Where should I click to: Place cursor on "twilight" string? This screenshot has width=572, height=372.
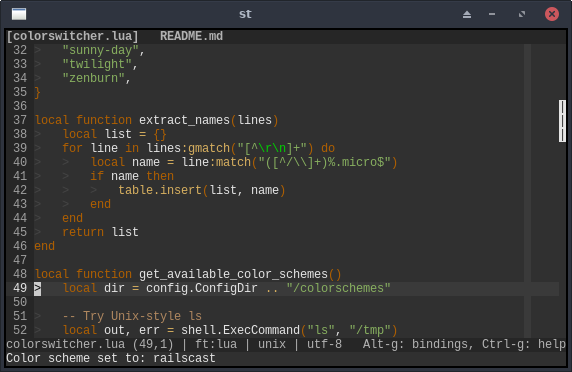pyautogui.click(x=97, y=64)
